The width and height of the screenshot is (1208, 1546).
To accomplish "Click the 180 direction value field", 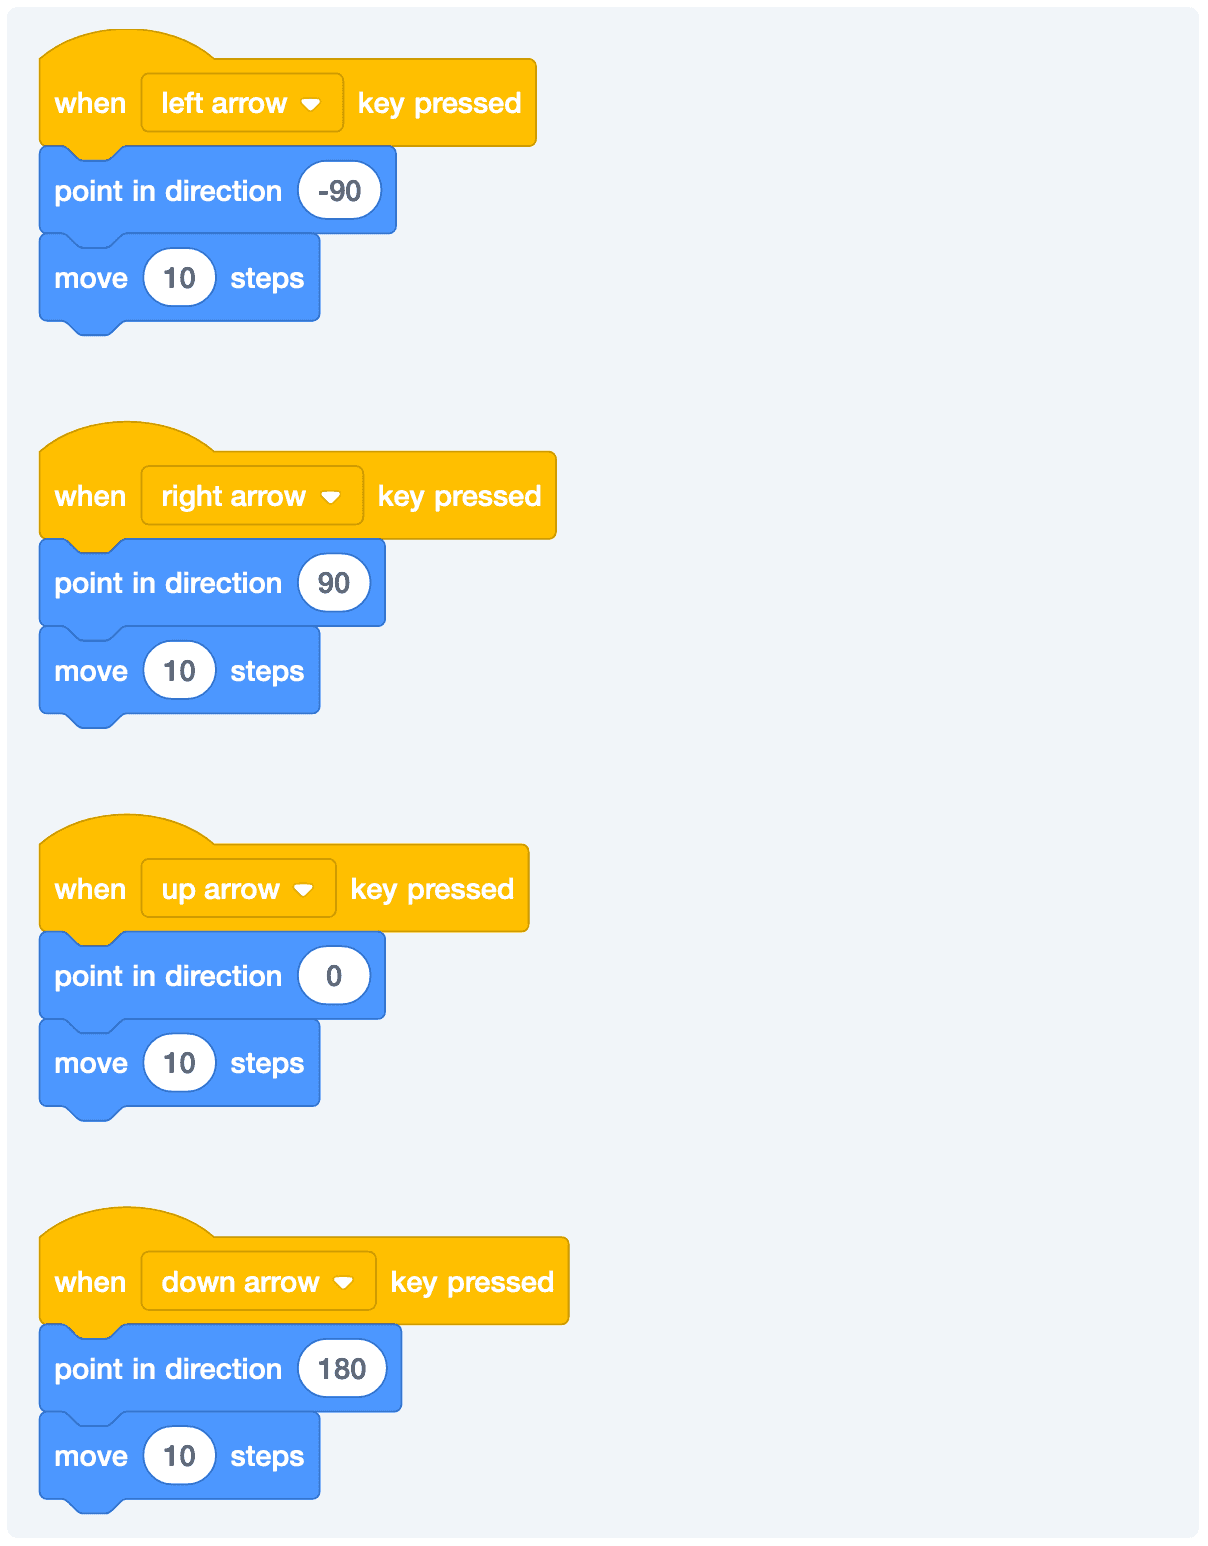I will (x=342, y=1369).
